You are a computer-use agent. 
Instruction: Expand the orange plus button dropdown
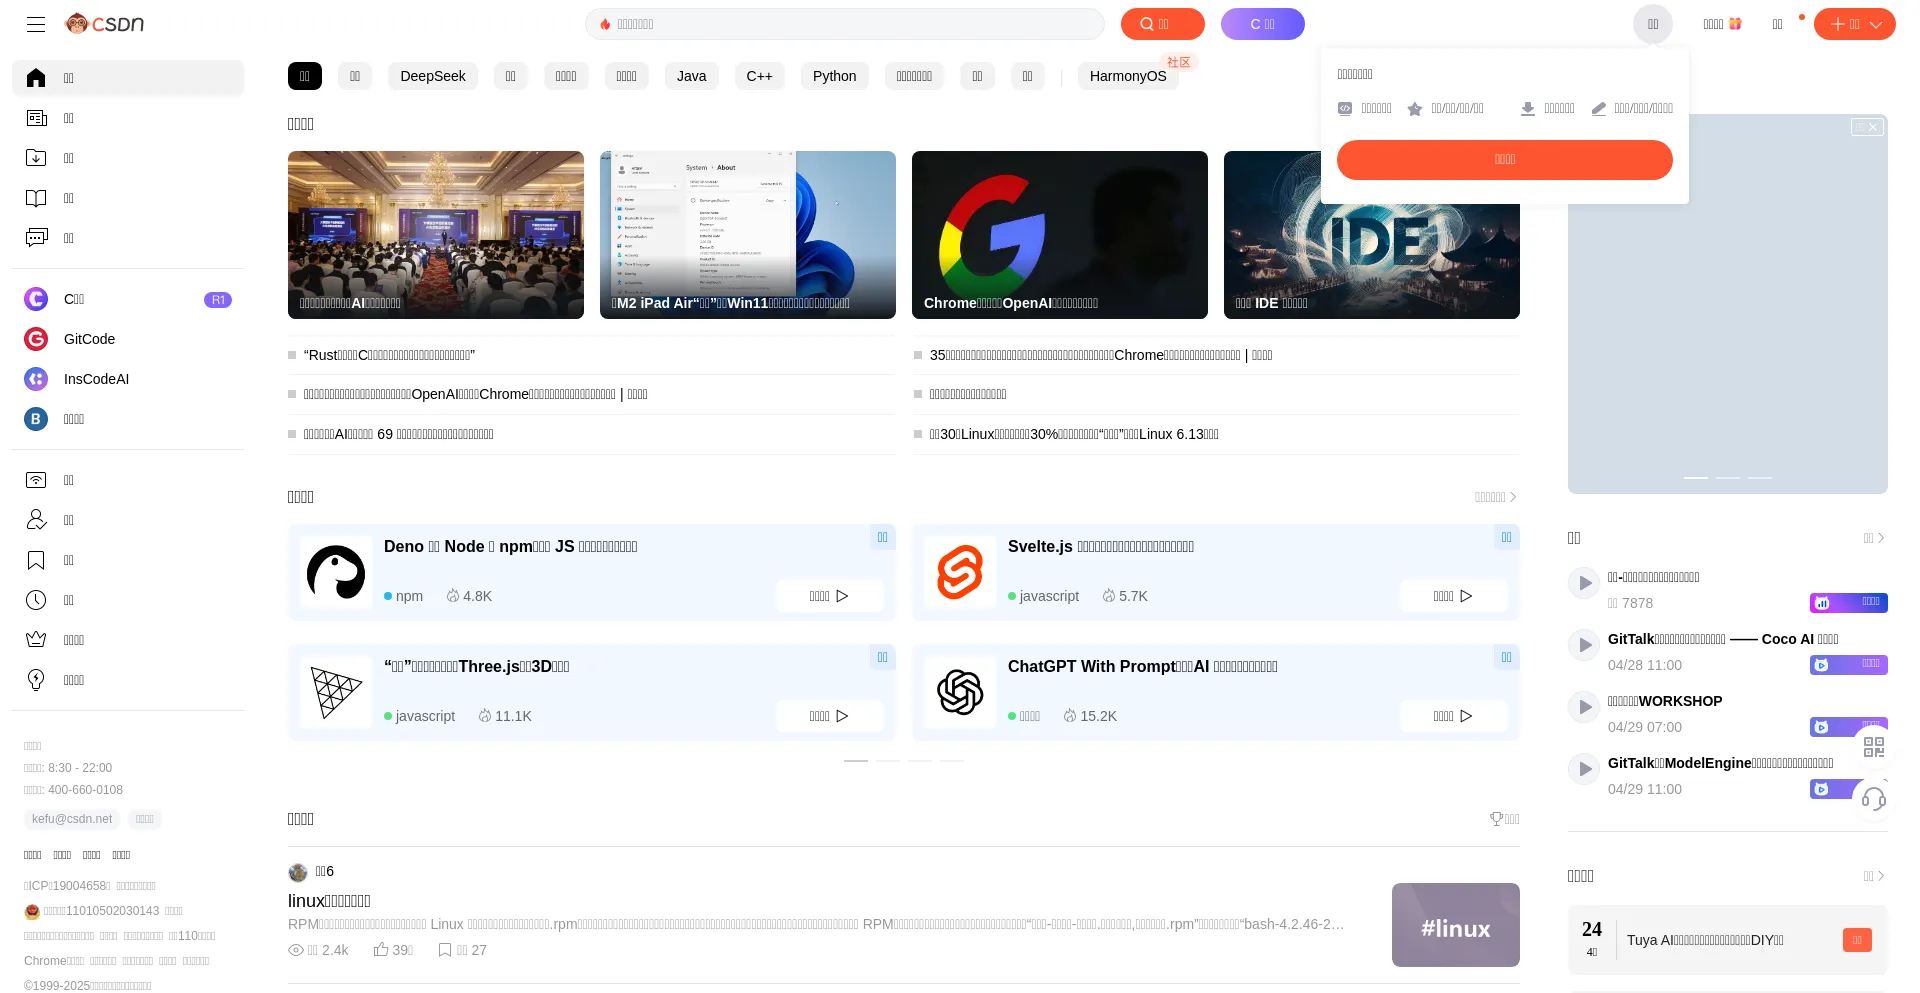(1854, 24)
